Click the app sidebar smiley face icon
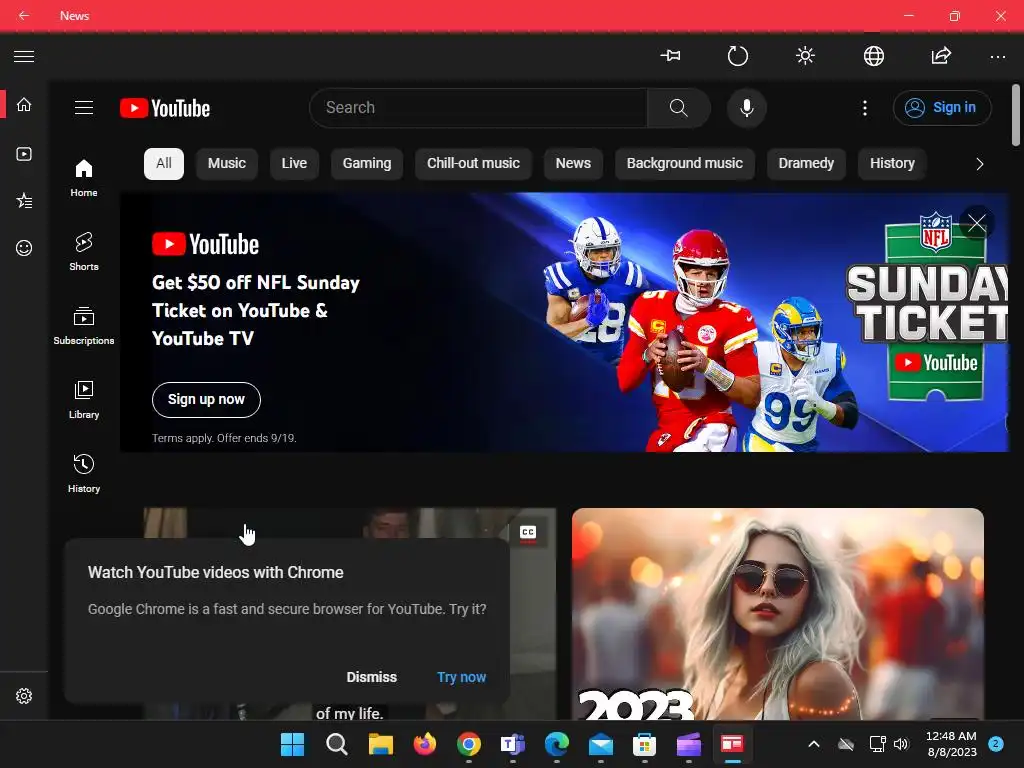This screenshot has height=768, width=1024. (24, 248)
